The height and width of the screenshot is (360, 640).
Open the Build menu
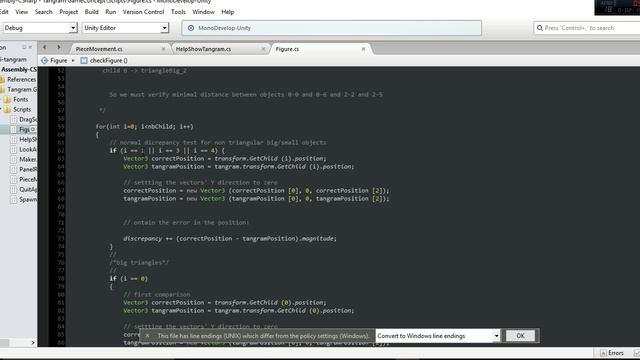[91, 12]
